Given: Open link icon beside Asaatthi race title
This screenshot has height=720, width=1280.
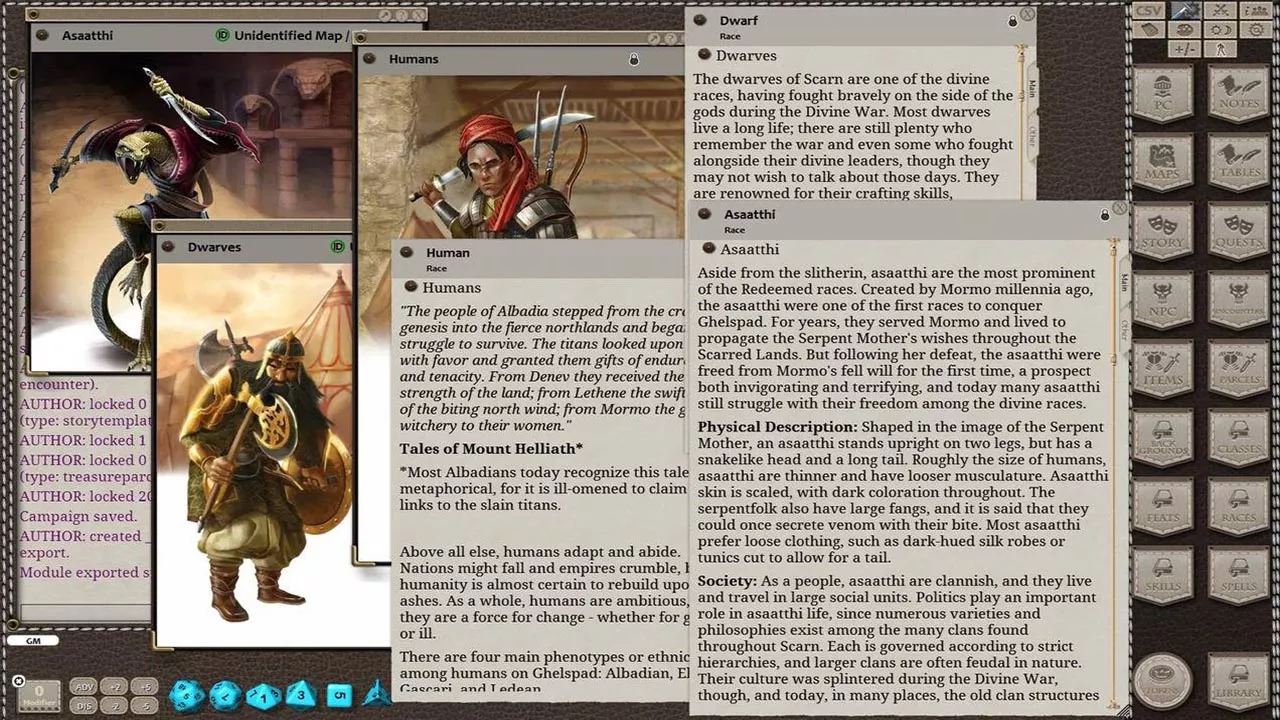Looking at the screenshot, I should click(x=704, y=214).
